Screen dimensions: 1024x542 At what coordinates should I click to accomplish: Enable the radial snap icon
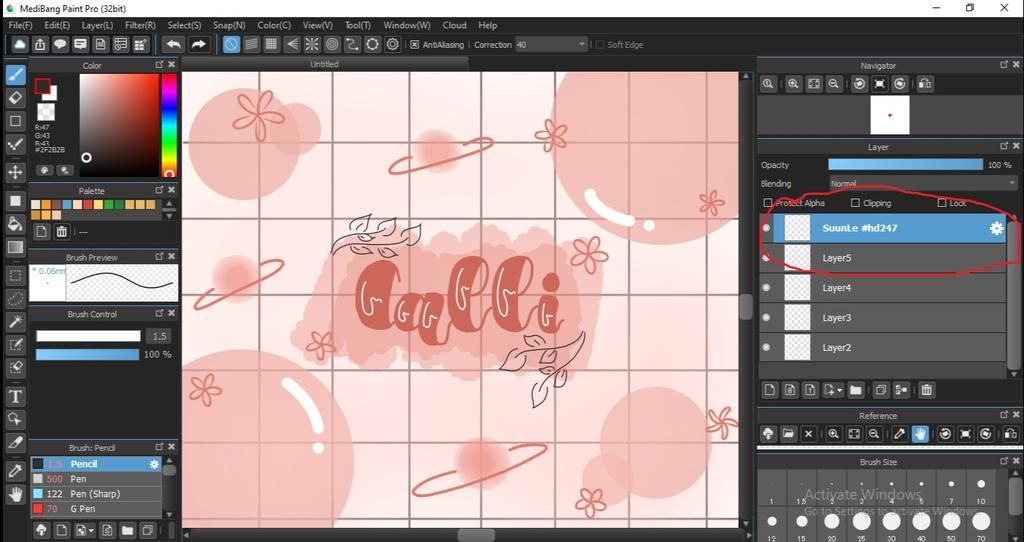click(x=312, y=44)
